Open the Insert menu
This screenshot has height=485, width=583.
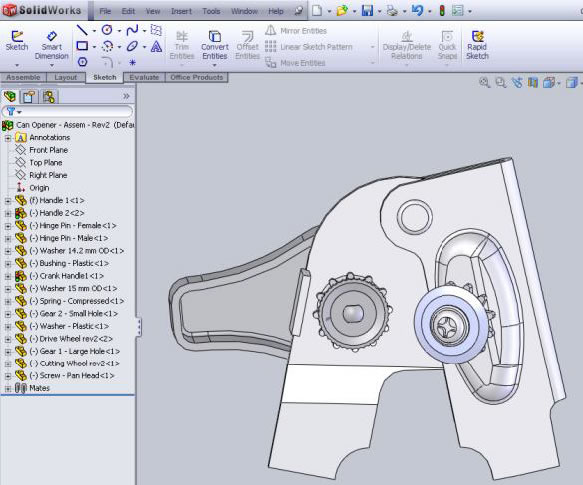181,11
